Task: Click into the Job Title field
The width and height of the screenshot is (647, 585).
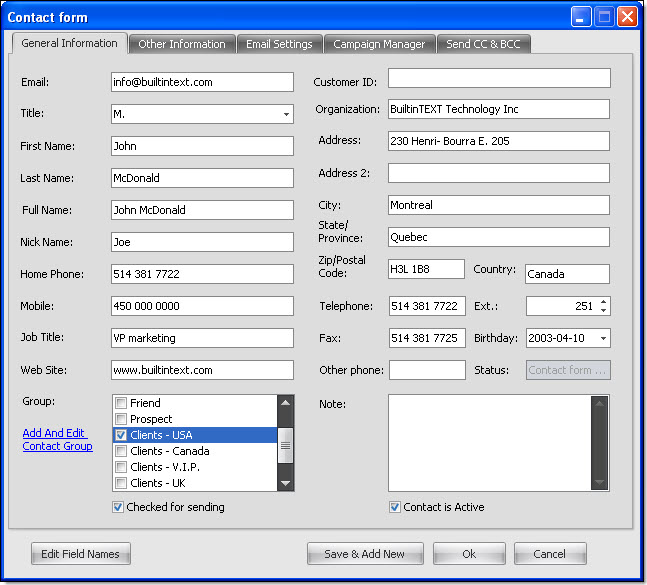Action: (202, 338)
